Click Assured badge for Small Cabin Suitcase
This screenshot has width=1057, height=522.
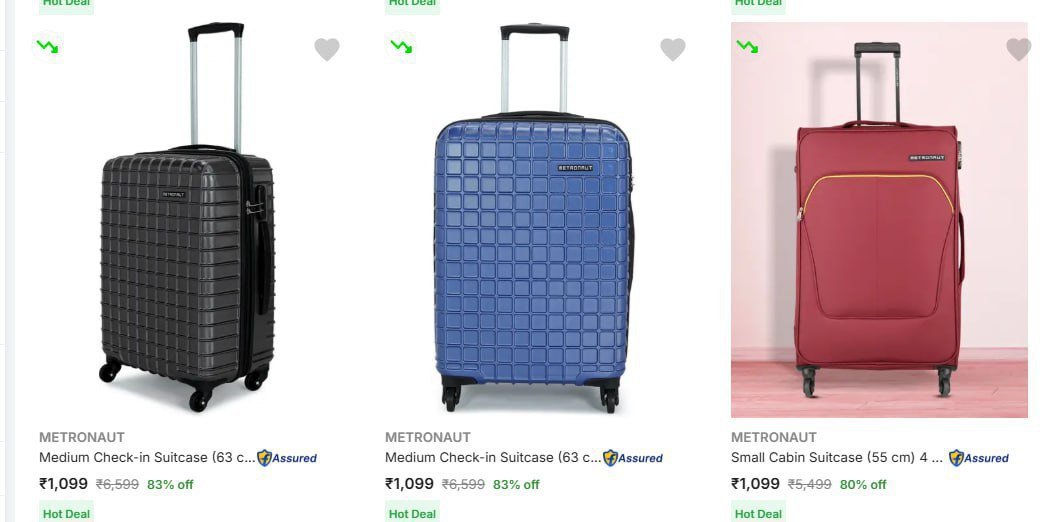pos(979,458)
